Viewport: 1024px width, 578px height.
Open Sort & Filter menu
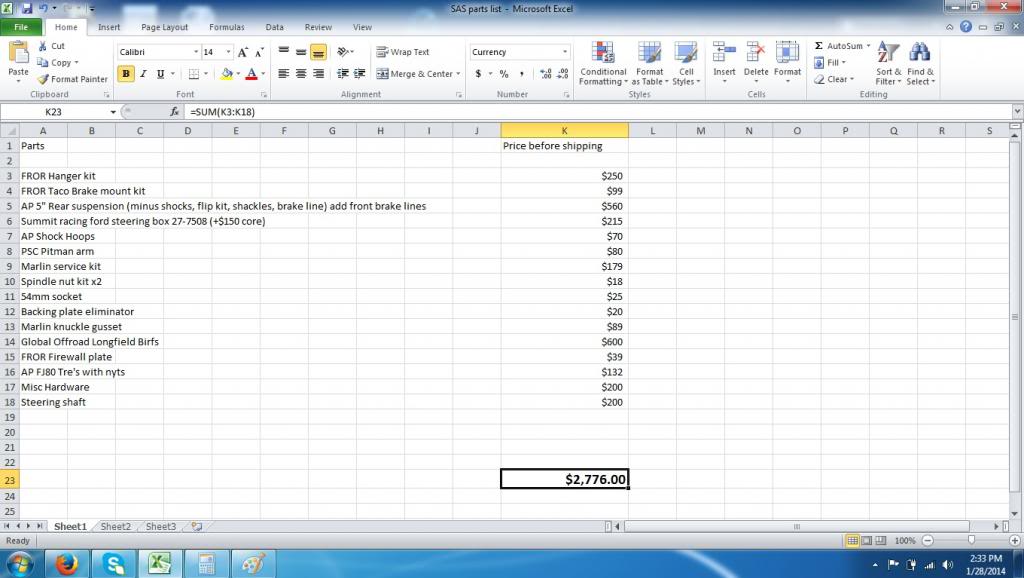pos(888,63)
